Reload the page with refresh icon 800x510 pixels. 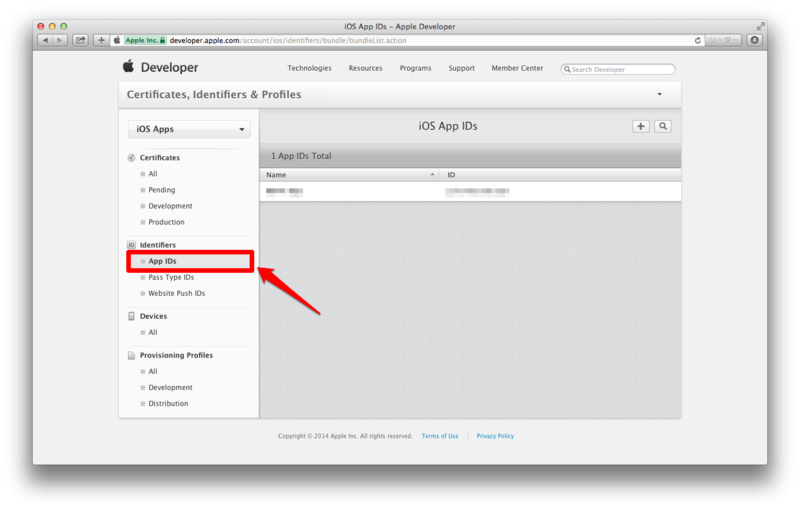pos(697,40)
